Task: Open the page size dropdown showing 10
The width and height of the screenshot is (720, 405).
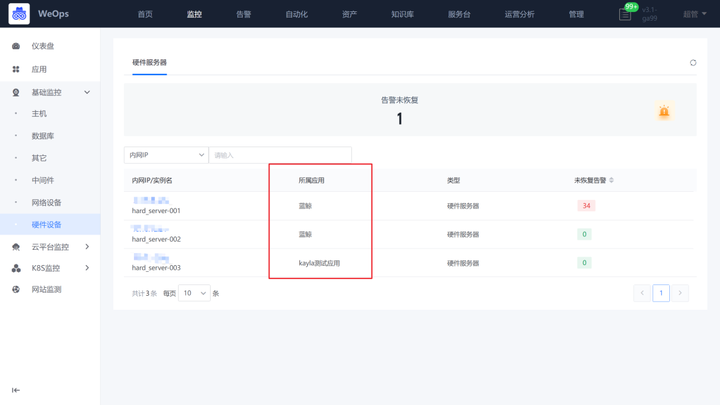Action: (x=194, y=293)
